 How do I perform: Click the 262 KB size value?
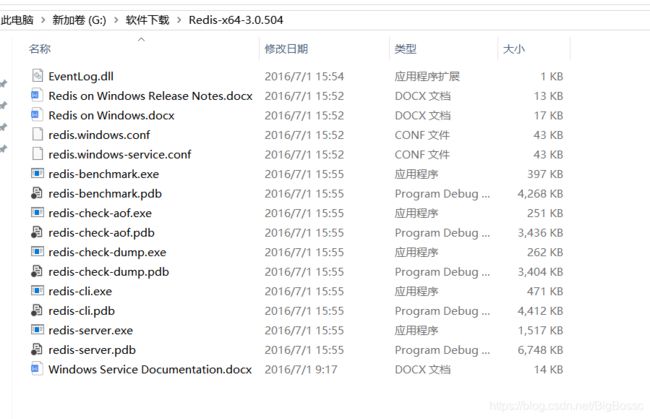[545, 252]
